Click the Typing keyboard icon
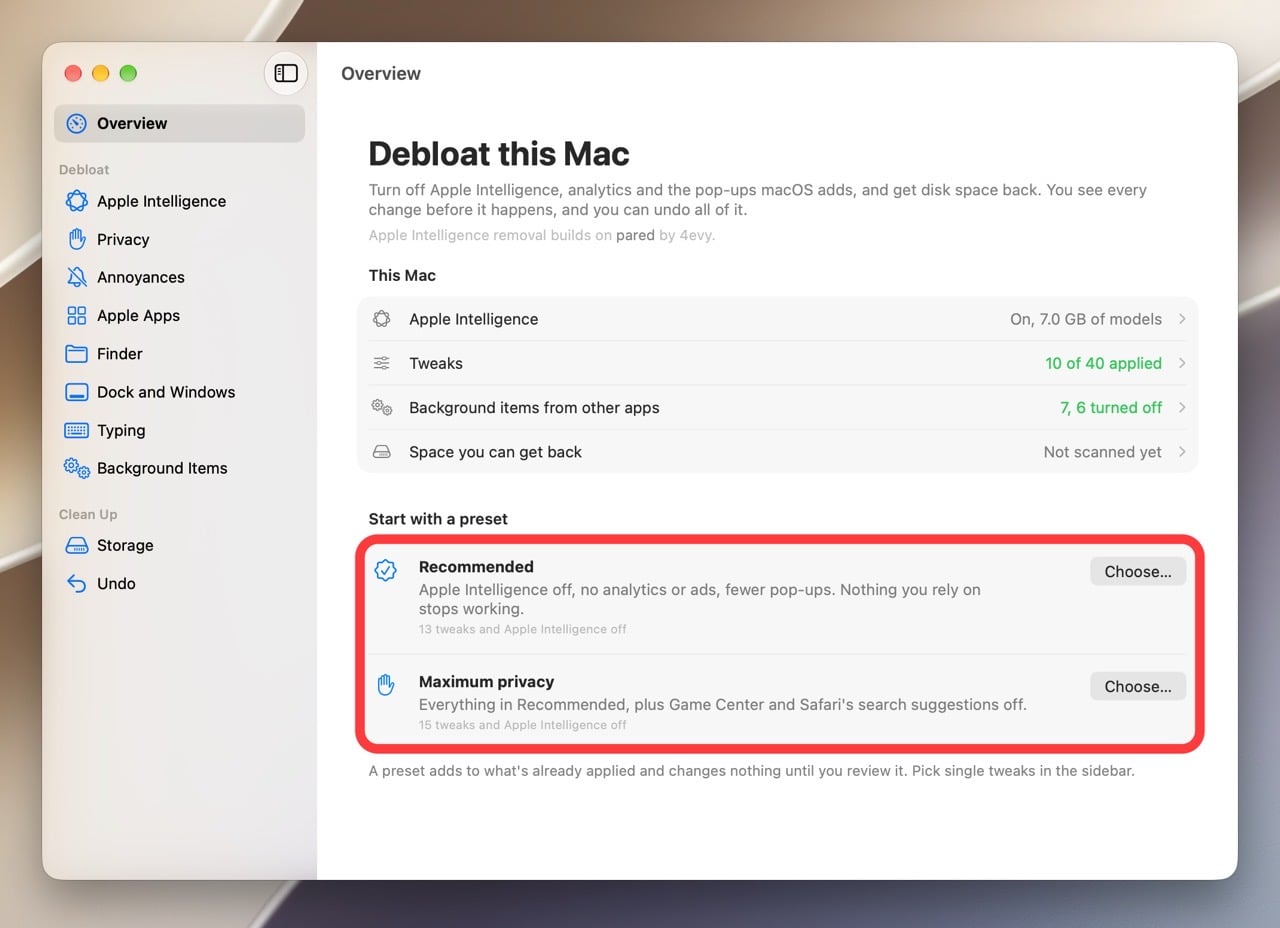Image resolution: width=1280 pixels, height=928 pixels. [76, 430]
